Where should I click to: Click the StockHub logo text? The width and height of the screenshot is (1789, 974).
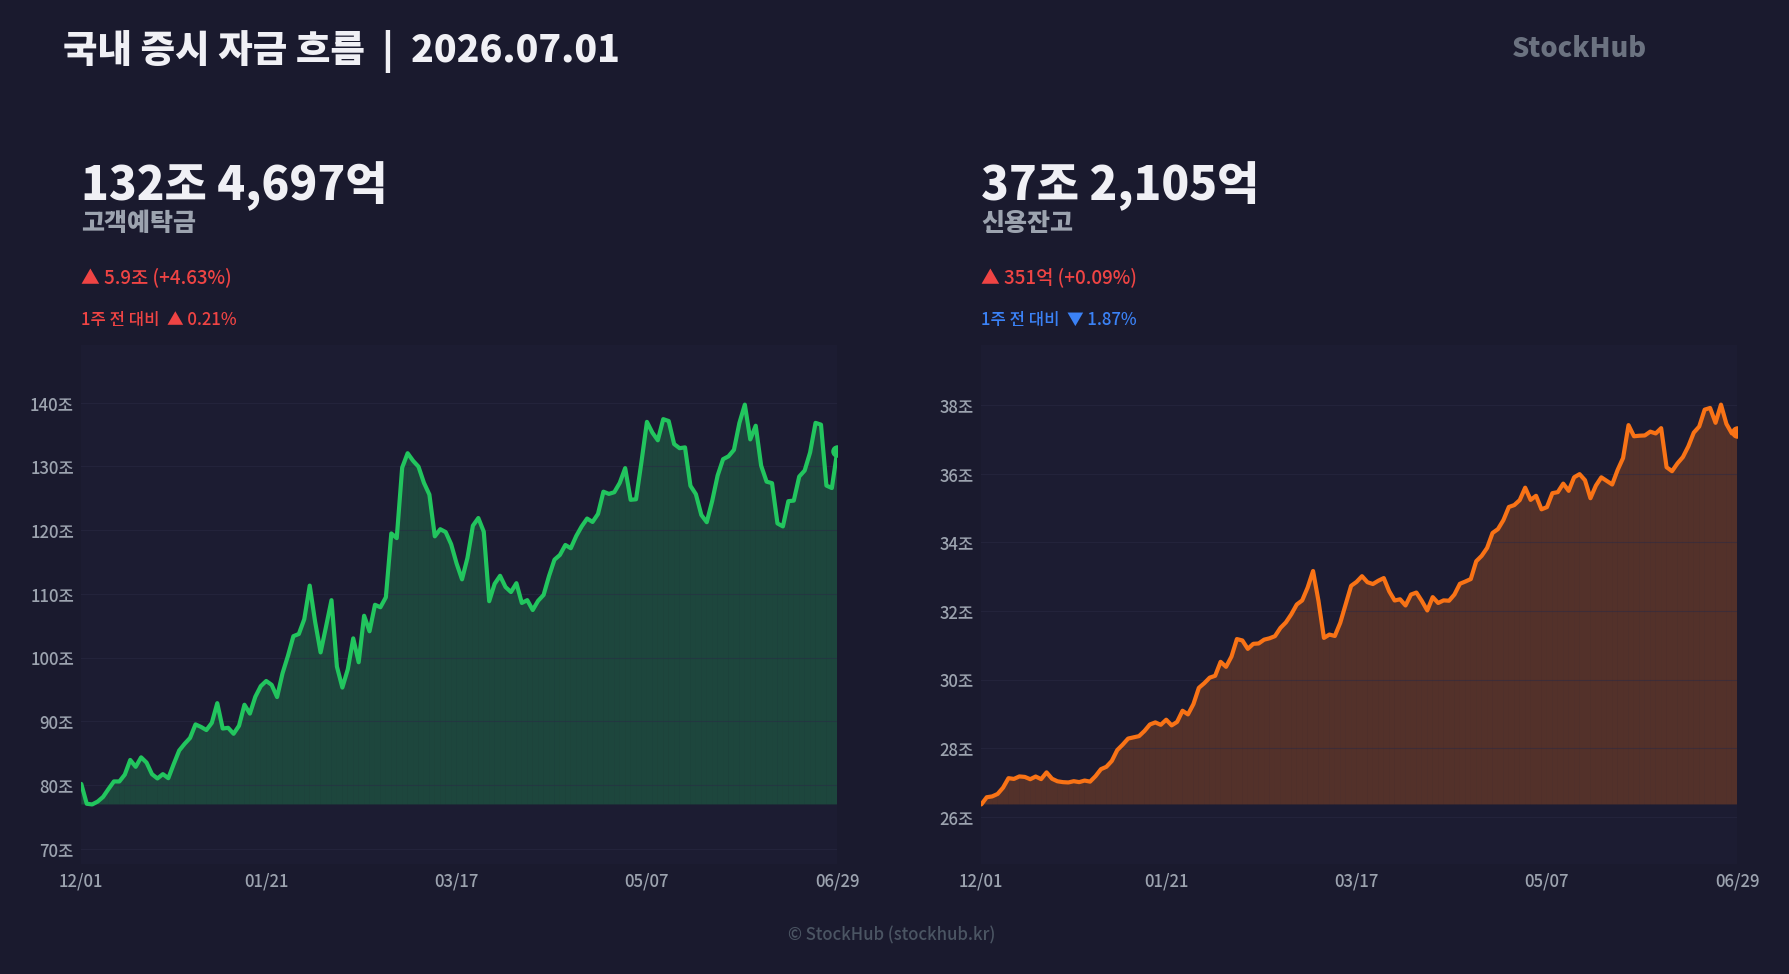[1578, 47]
